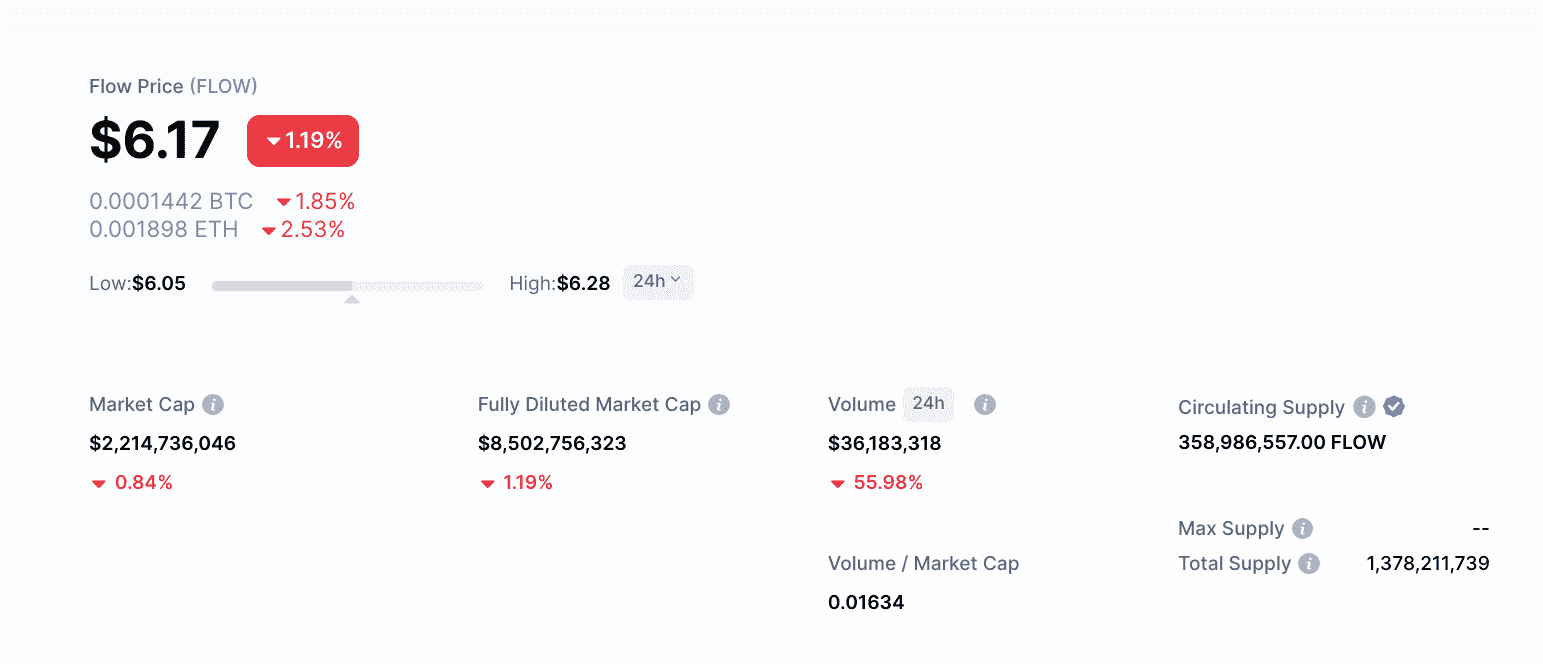Image resolution: width=1543 pixels, height=664 pixels.
Task: Click the 0.0001442 BTC price text
Action: (x=171, y=202)
